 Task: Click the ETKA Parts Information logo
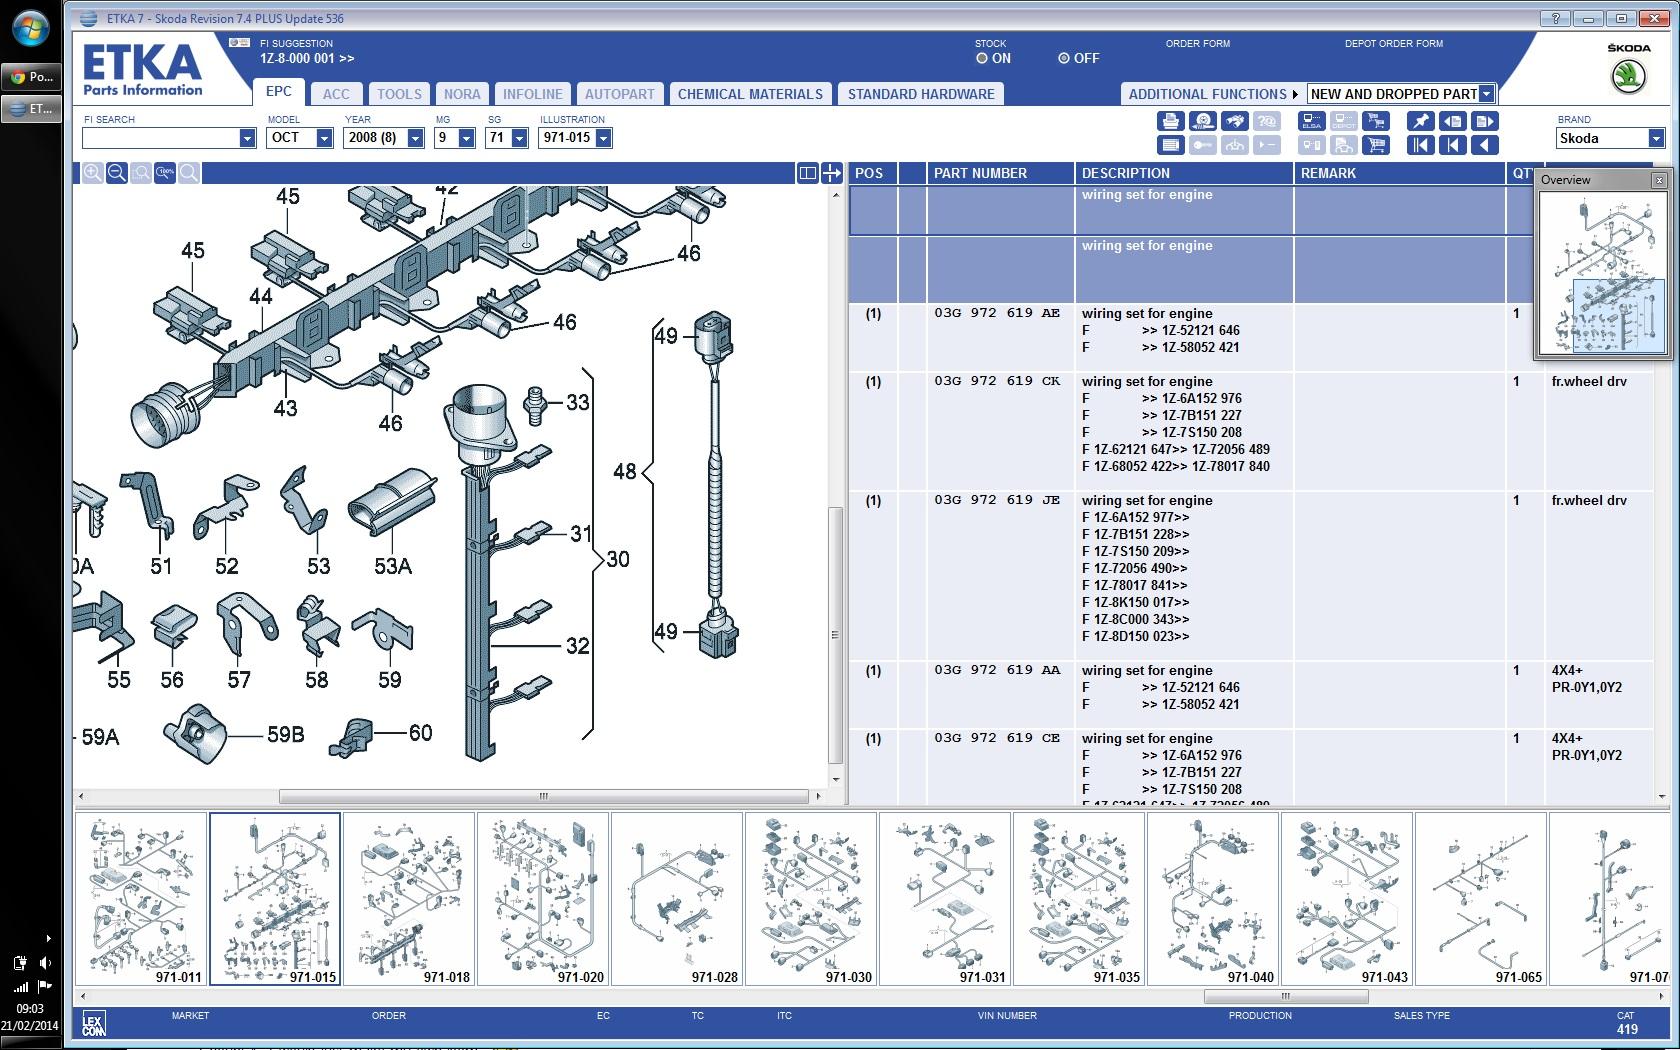tap(143, 70)
